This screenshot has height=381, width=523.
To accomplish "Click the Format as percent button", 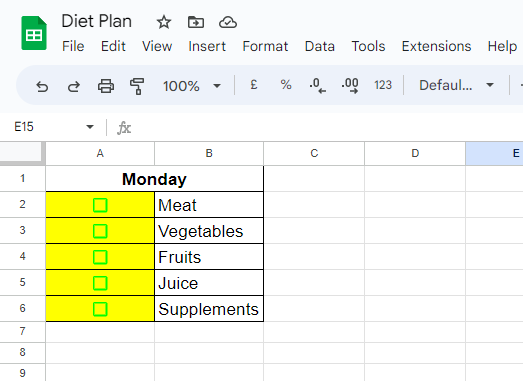I will pyautogui.click(x=286, y=85).
